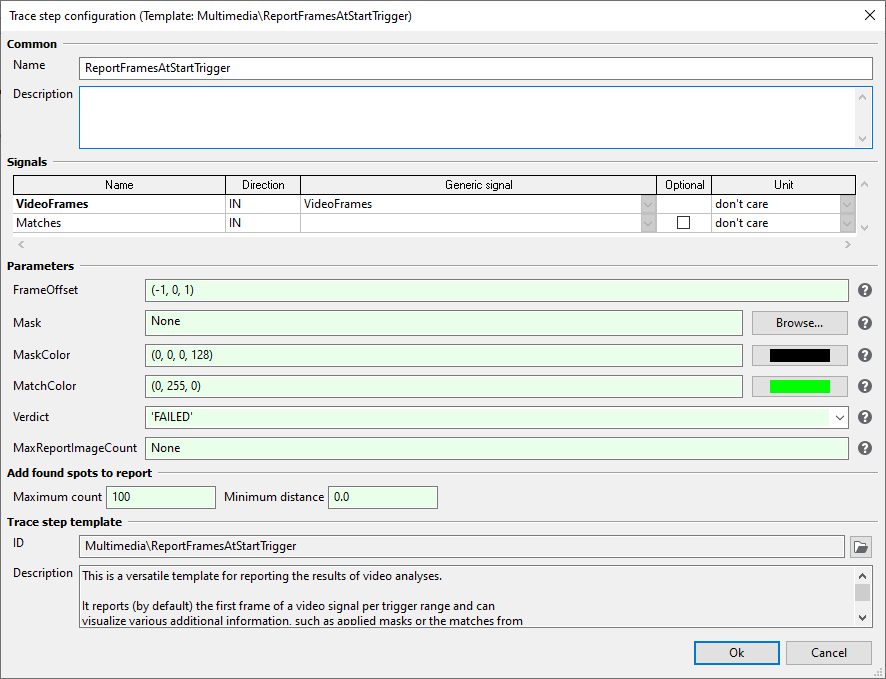This screenshot has height=679, width=886.
Task: Open help for the Verdict parameter
Action: [865, 417]
